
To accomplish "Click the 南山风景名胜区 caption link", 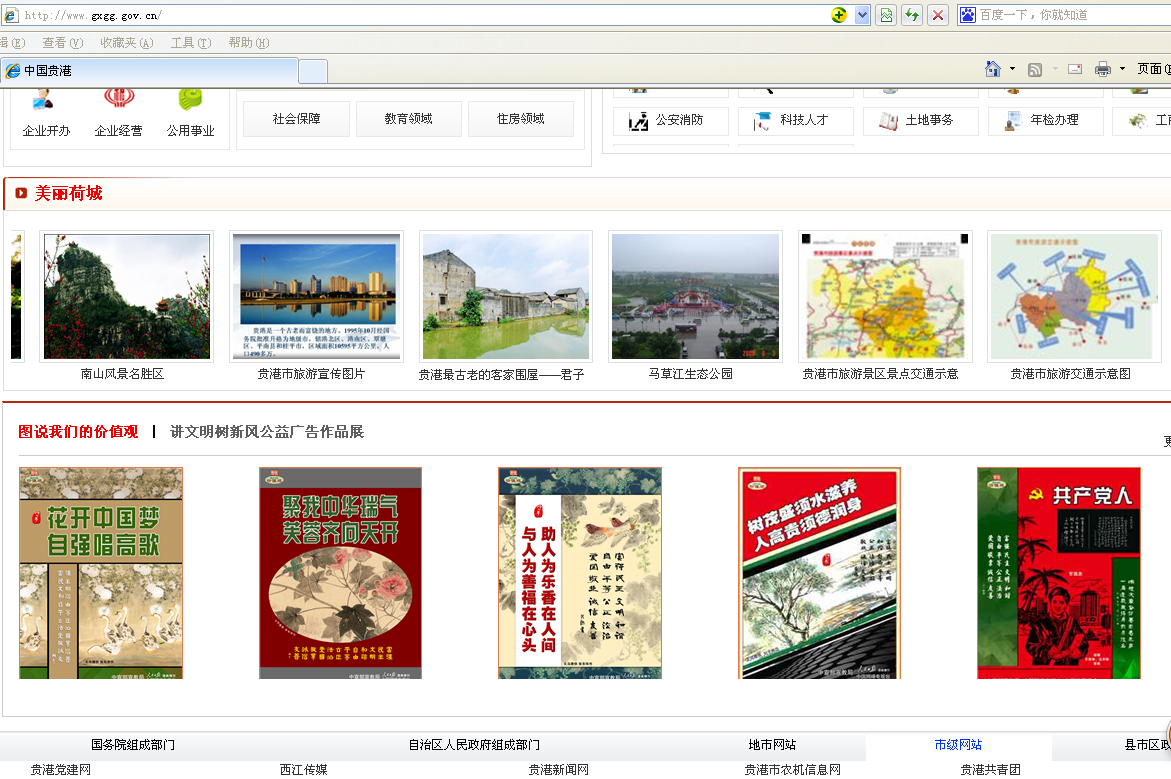I will tap(122, 373).
